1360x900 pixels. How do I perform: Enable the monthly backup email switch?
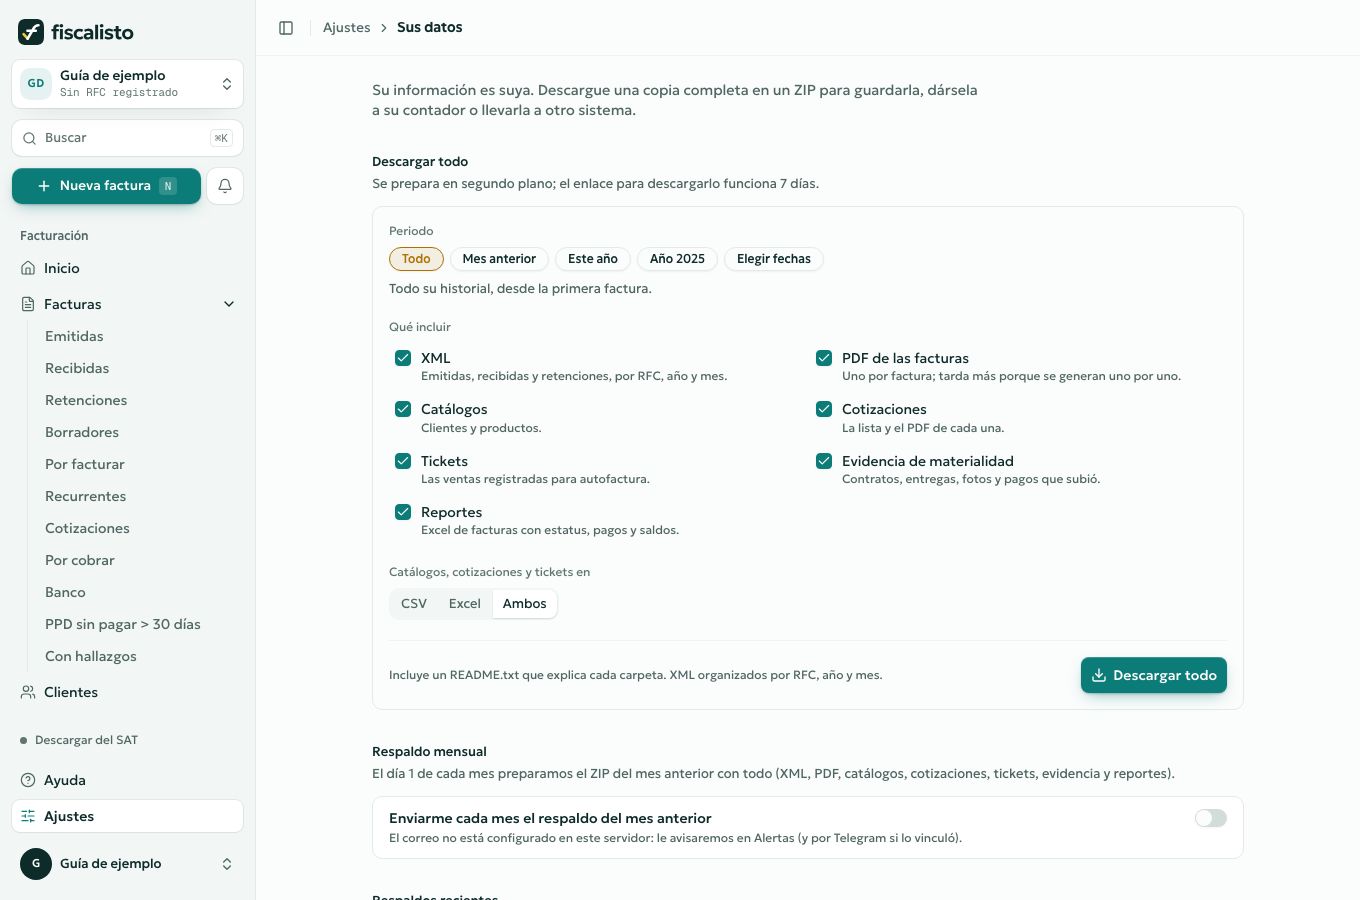[x=1211, y=818]
